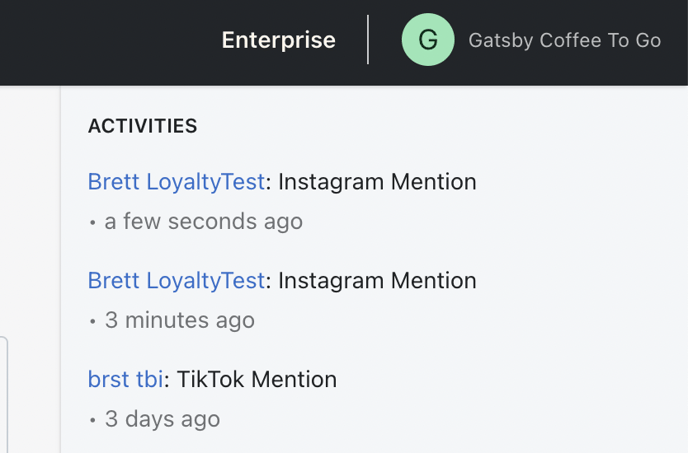The width and height of the screenshot is (688, 453).
Task: Click the second Instagram Mention activity text
Action: [x=377, y=280]
